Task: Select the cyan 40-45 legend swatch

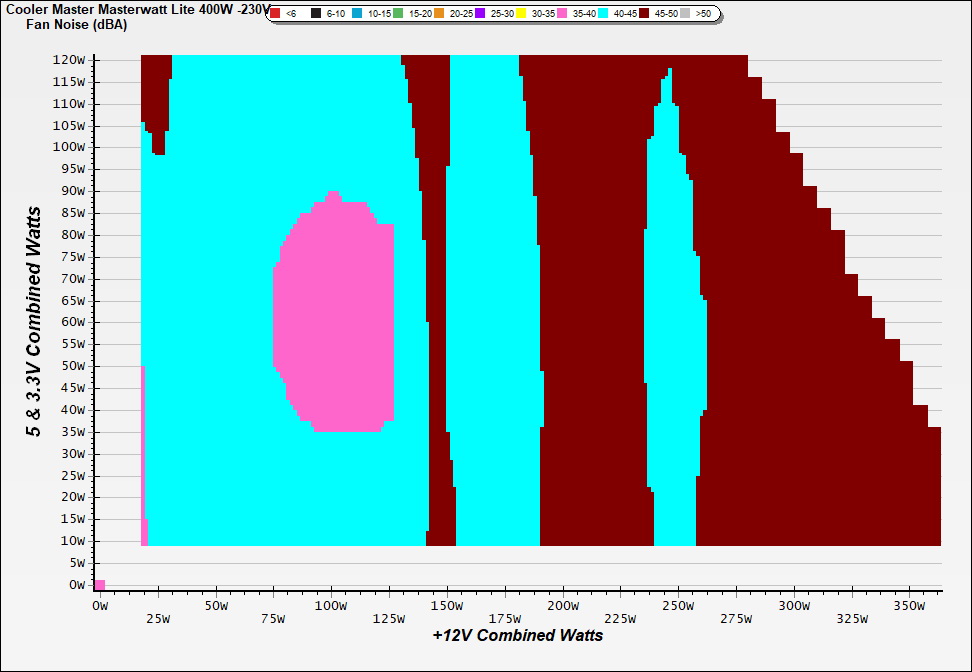Action: pos(603,13)
